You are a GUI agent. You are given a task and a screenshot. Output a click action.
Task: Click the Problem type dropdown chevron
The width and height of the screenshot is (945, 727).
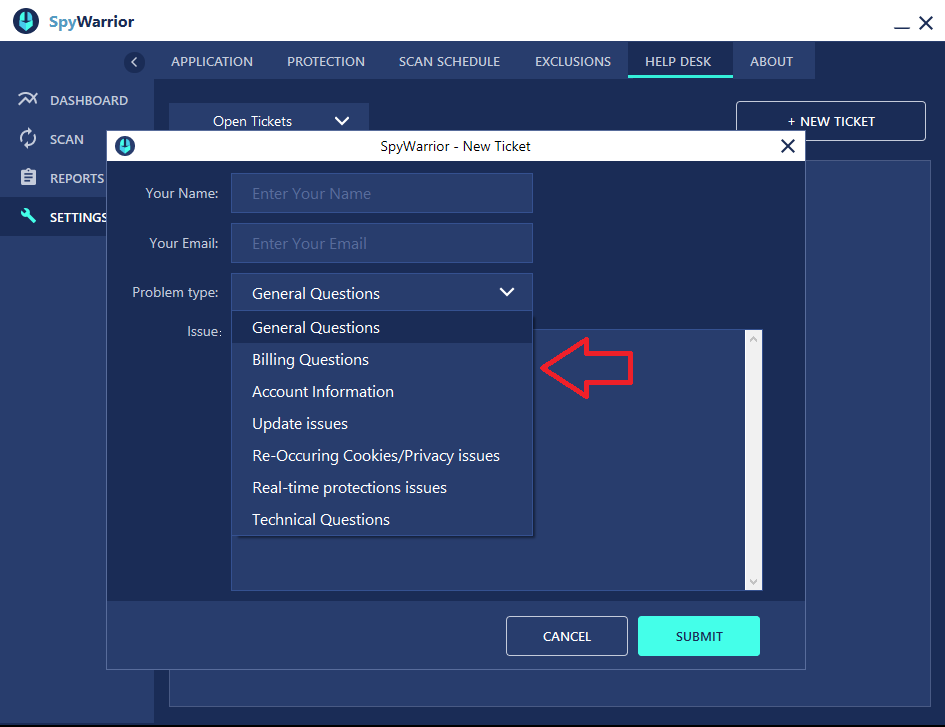(507, 292)
